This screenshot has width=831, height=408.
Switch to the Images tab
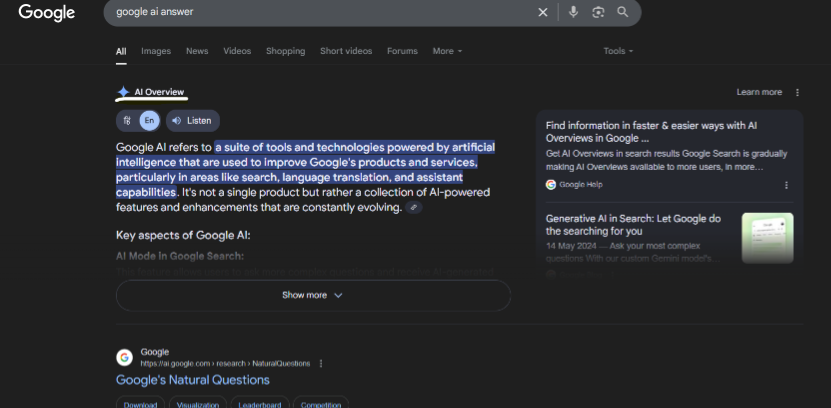pyautogui.click(x=156, y=51)
